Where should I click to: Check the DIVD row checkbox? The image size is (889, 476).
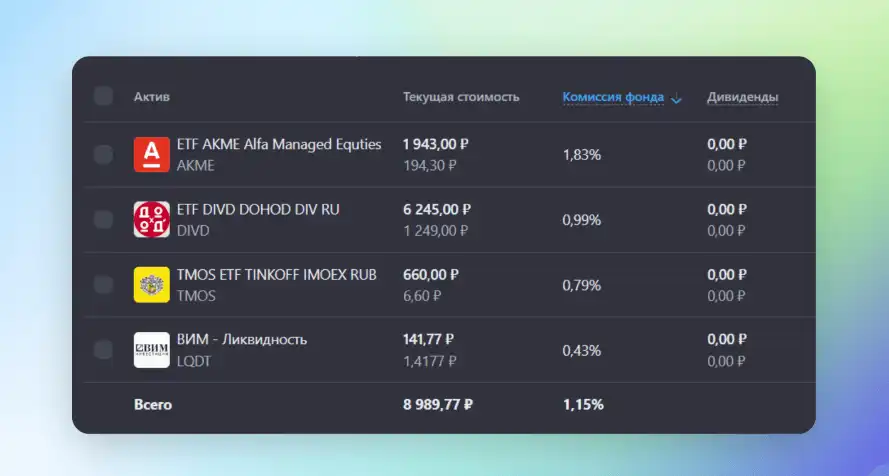pos(103,219)
